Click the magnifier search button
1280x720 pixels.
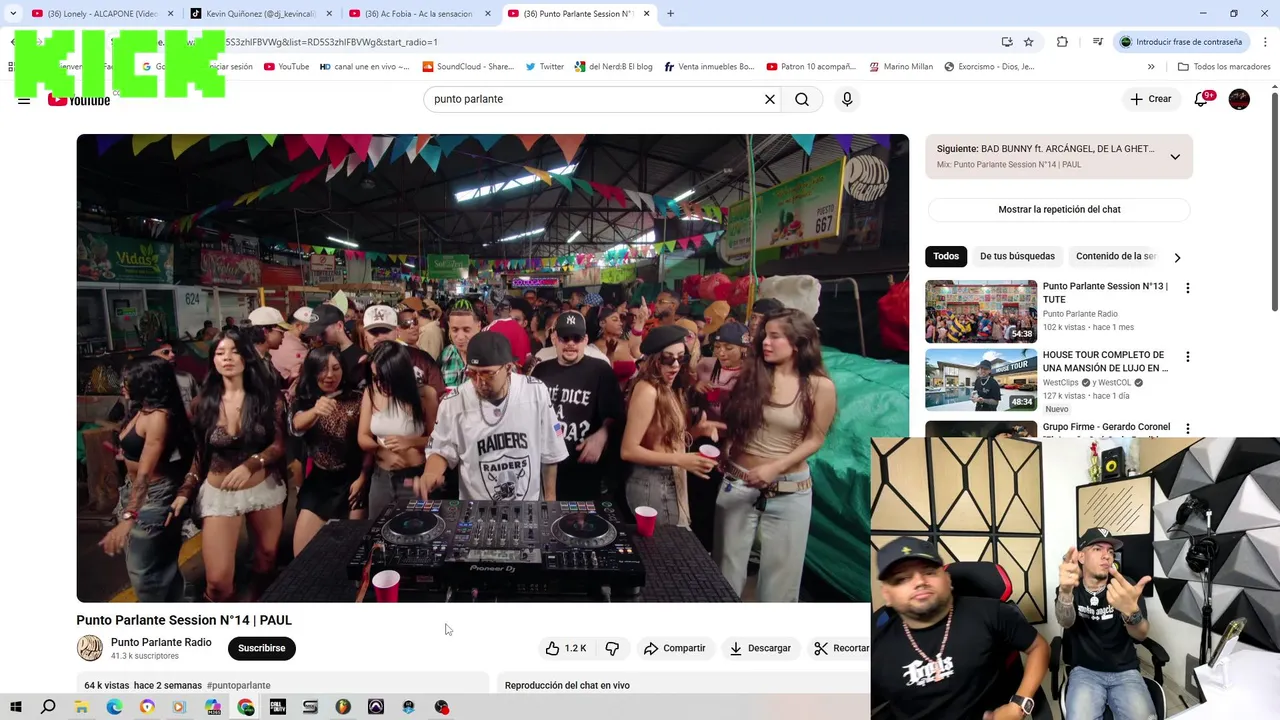(x=802, y=99)
